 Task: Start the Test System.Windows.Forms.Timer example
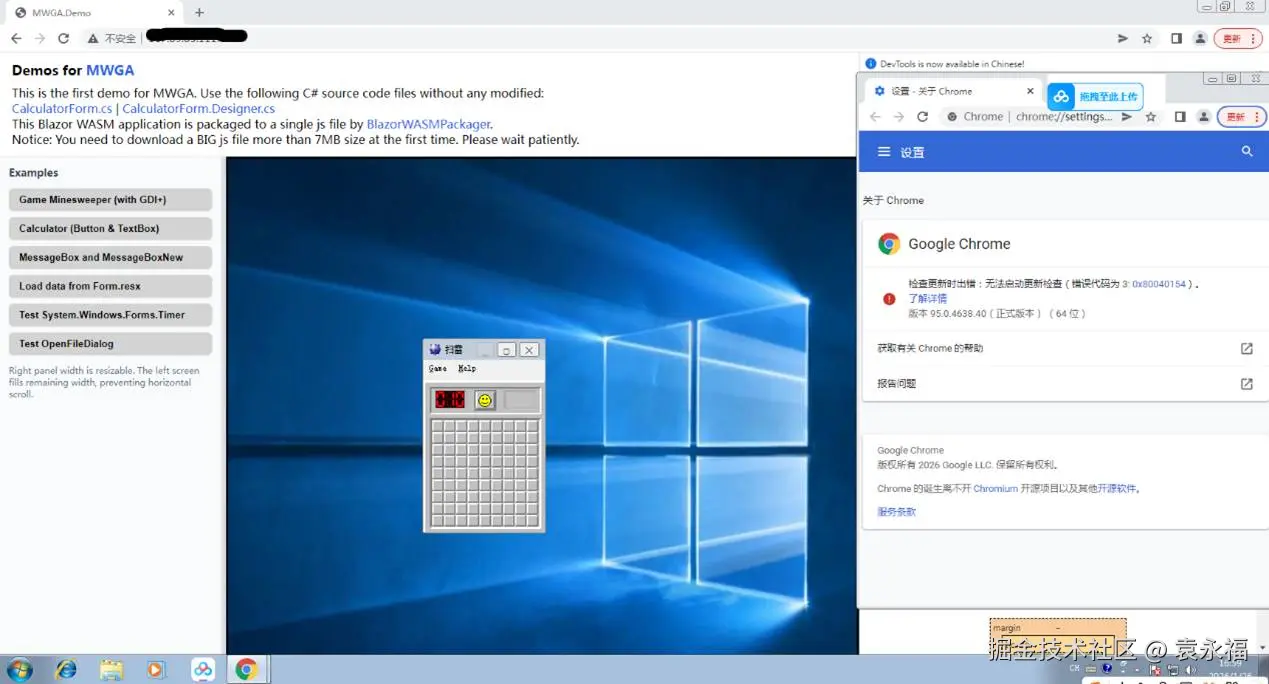(110, 315)
